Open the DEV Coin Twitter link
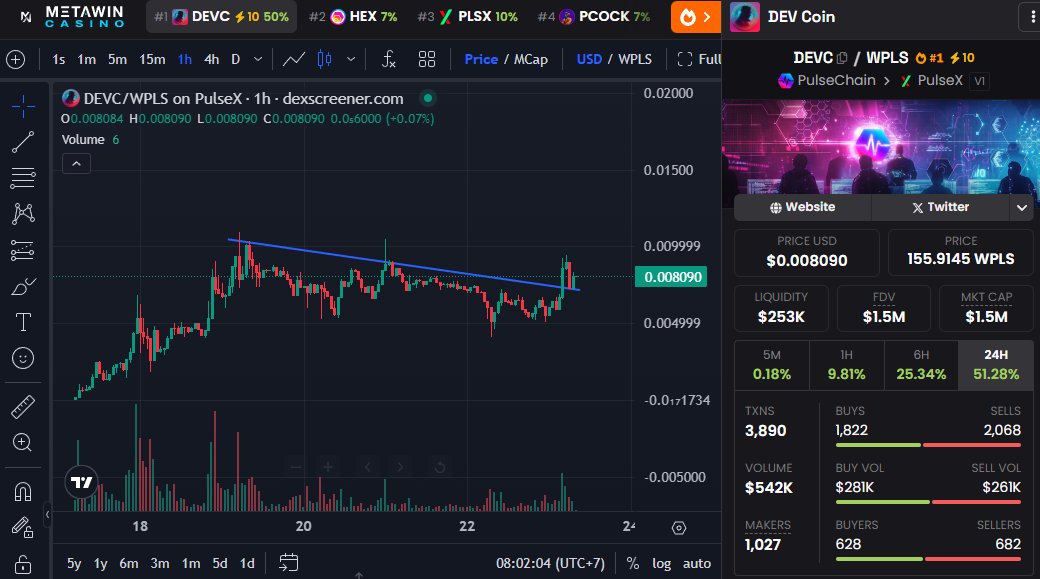Screen dimensions: 1040x579 click(x=941, y=207)
